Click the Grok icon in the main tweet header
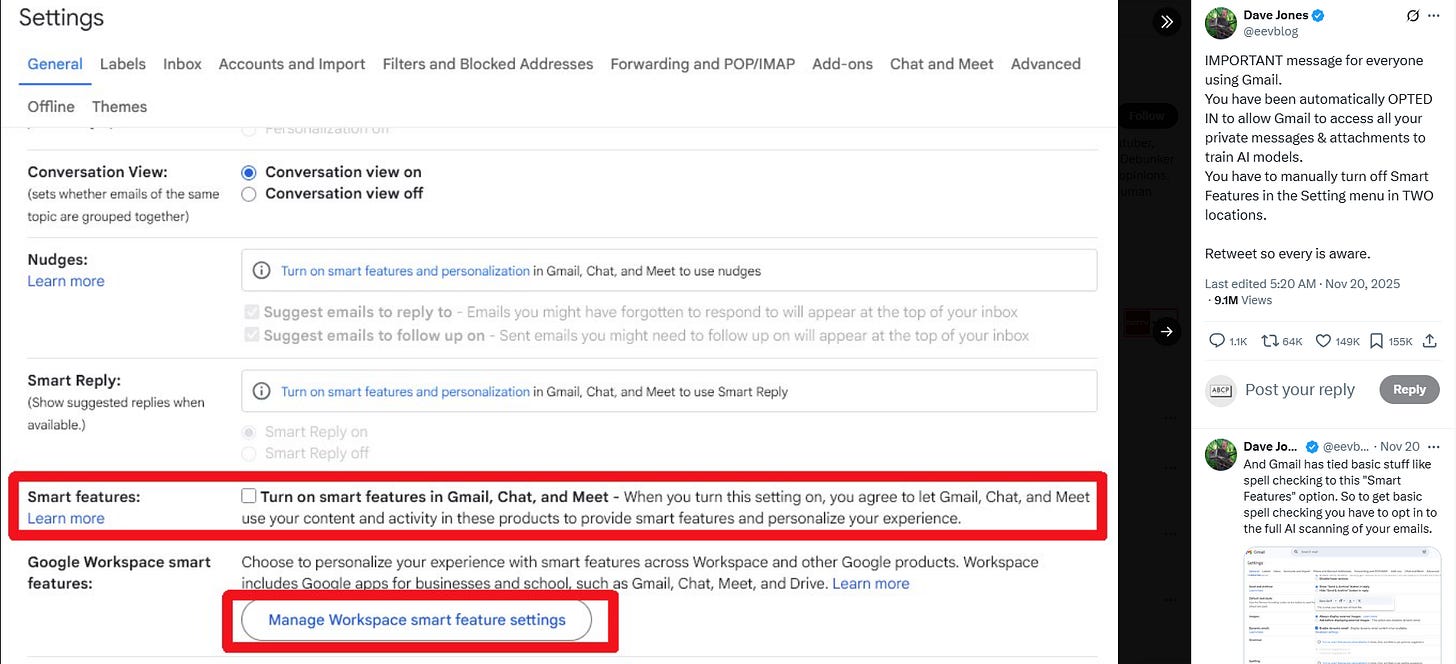This screenshot has height=664, width=1456. coord(1413,16)
